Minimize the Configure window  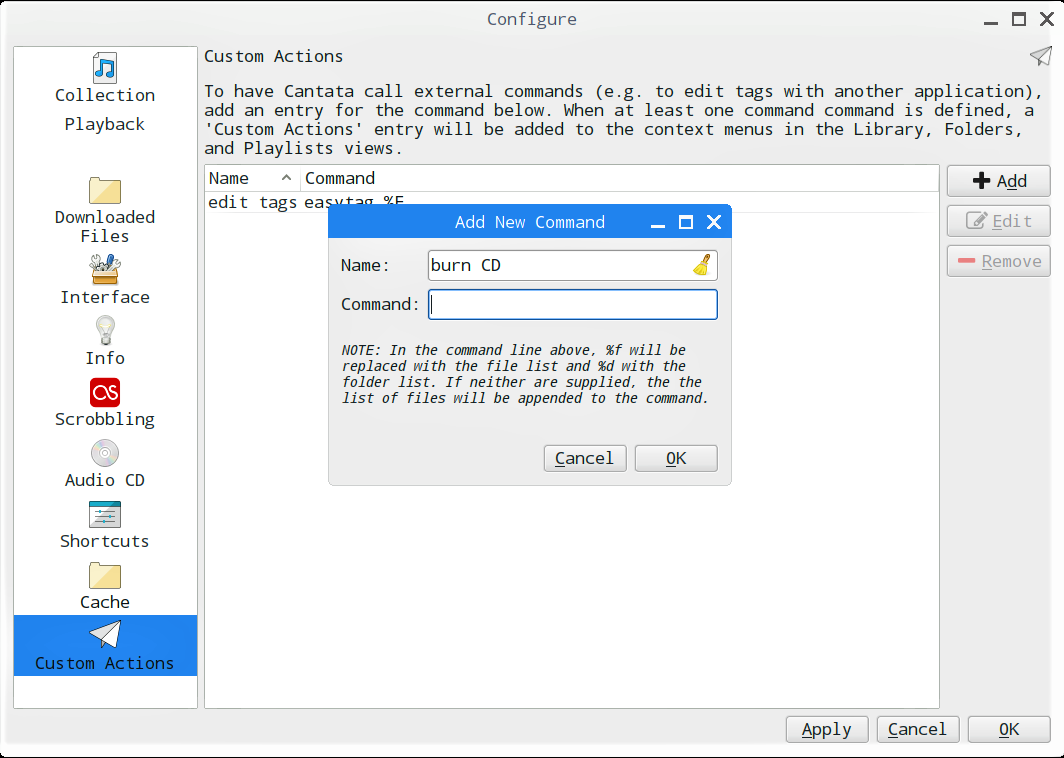991,21
